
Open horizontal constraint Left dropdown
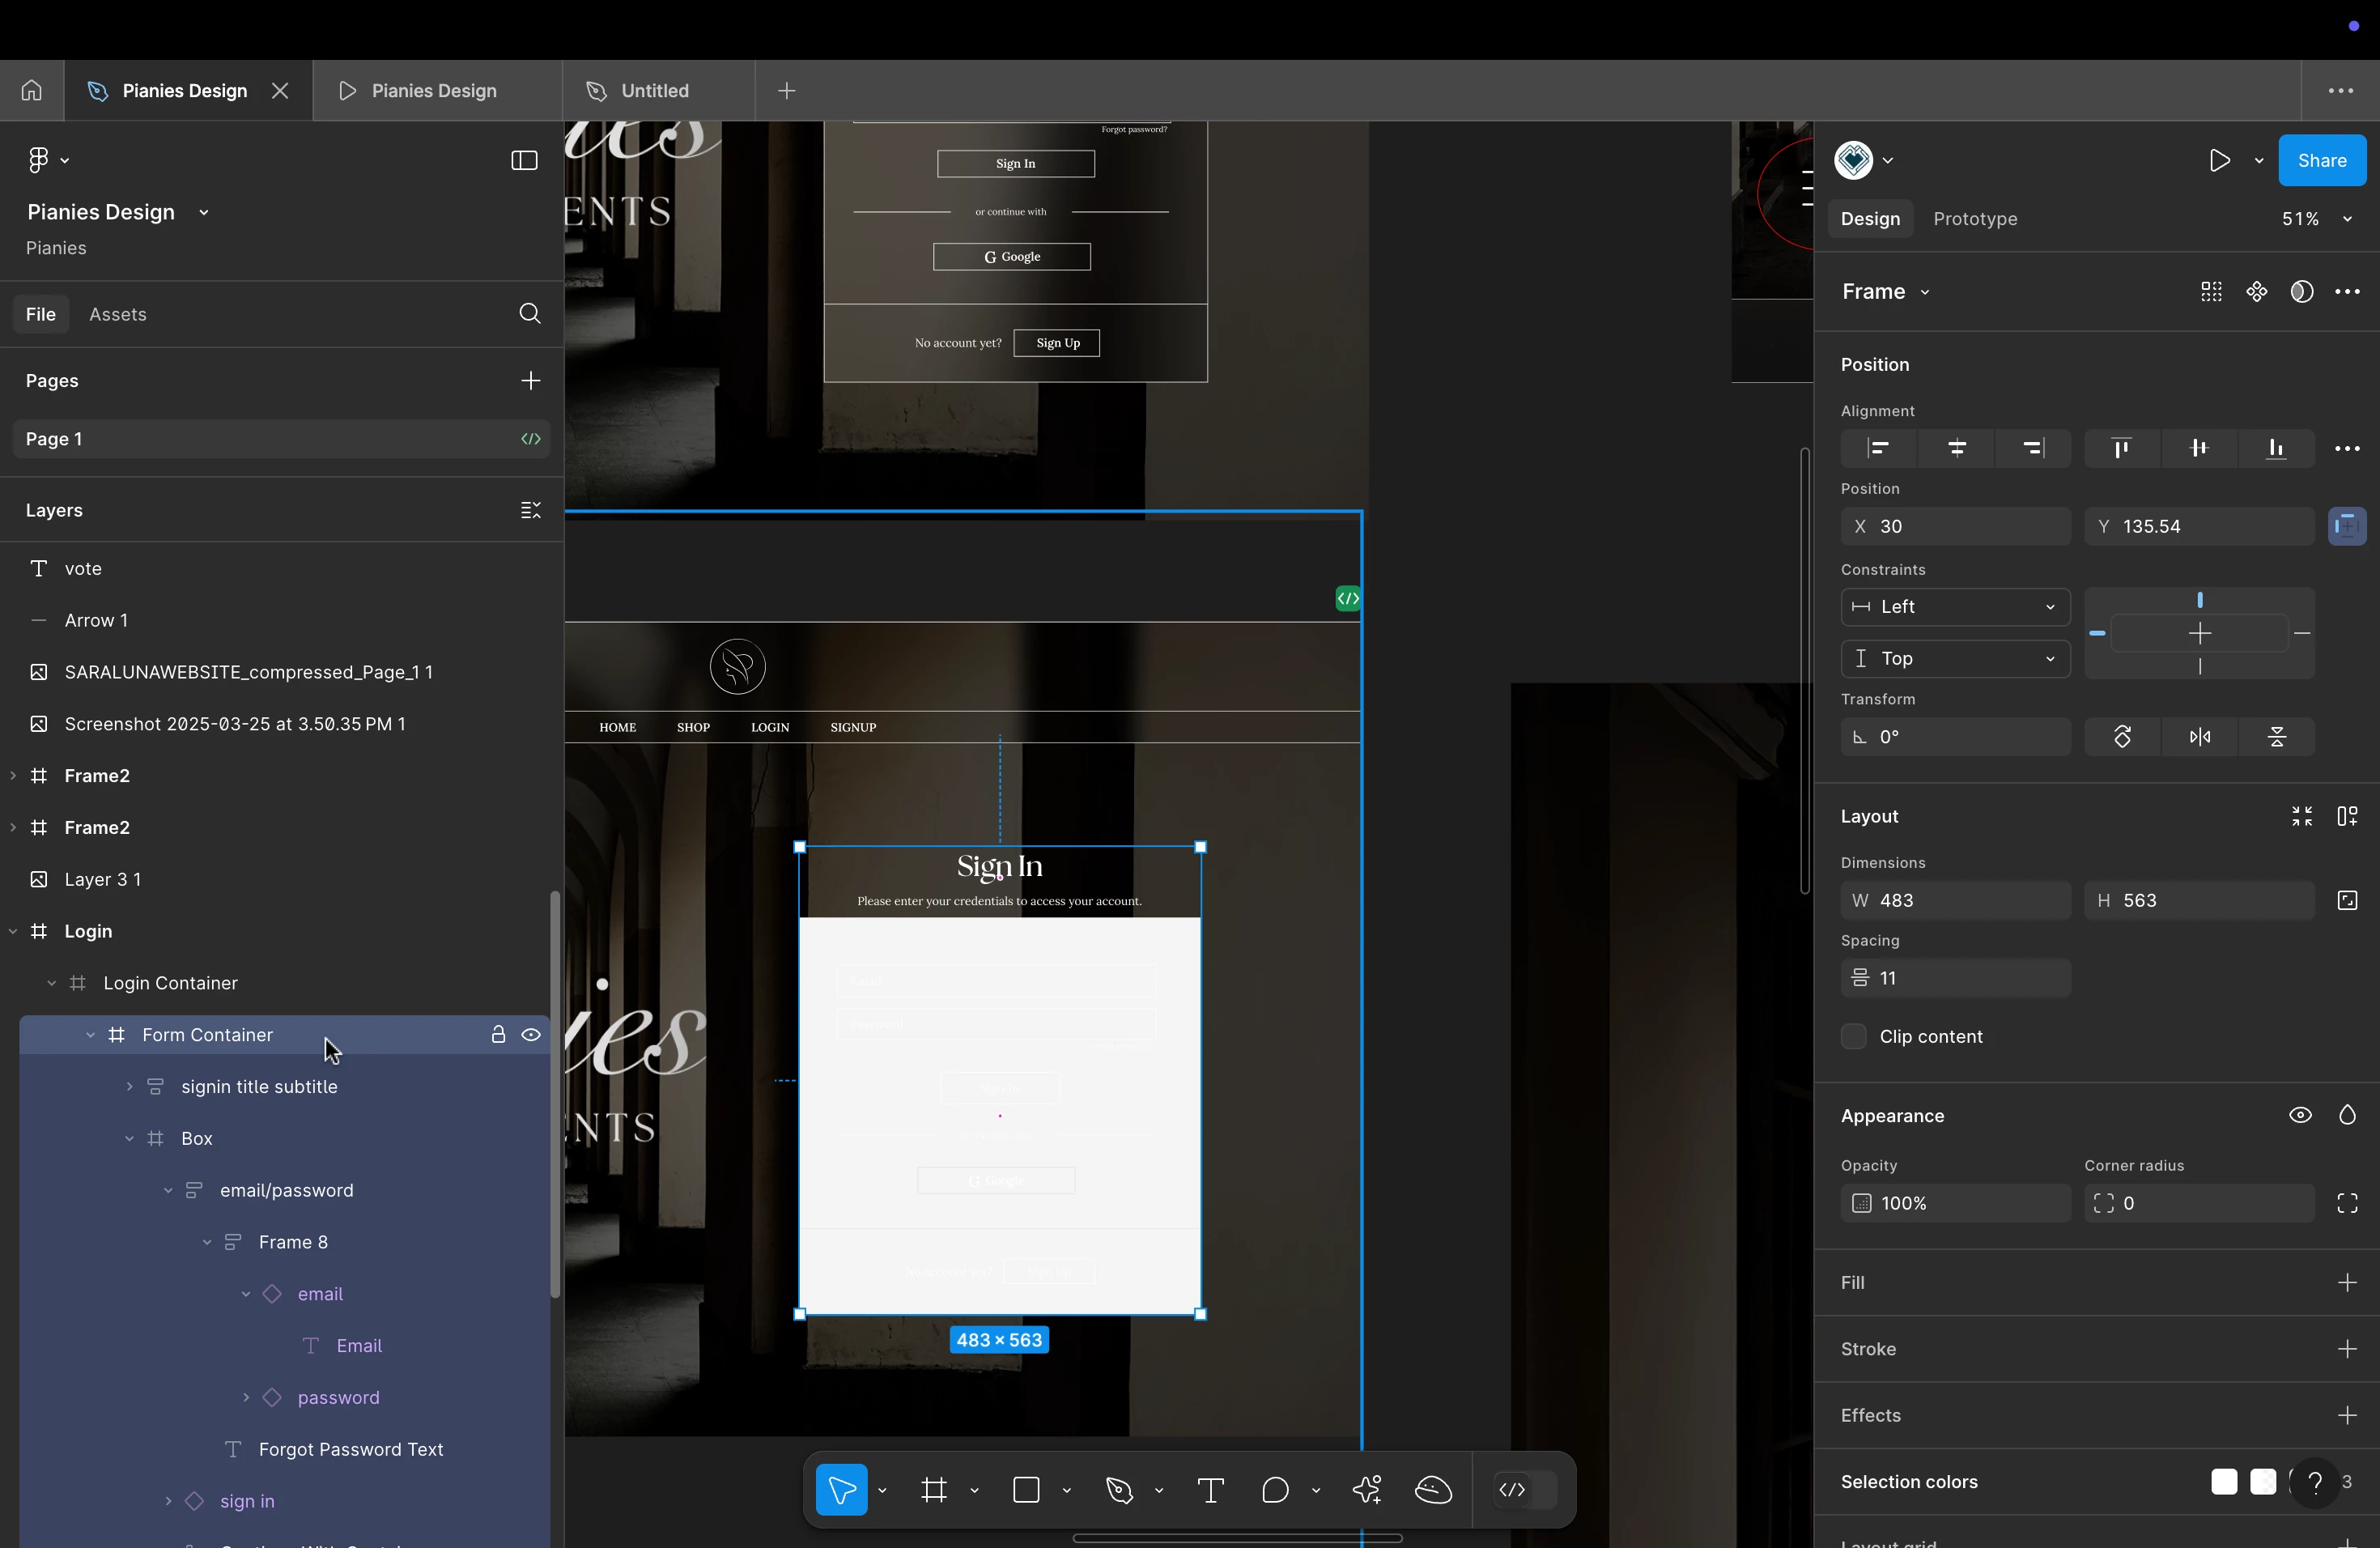click(x=1955, y=607)
